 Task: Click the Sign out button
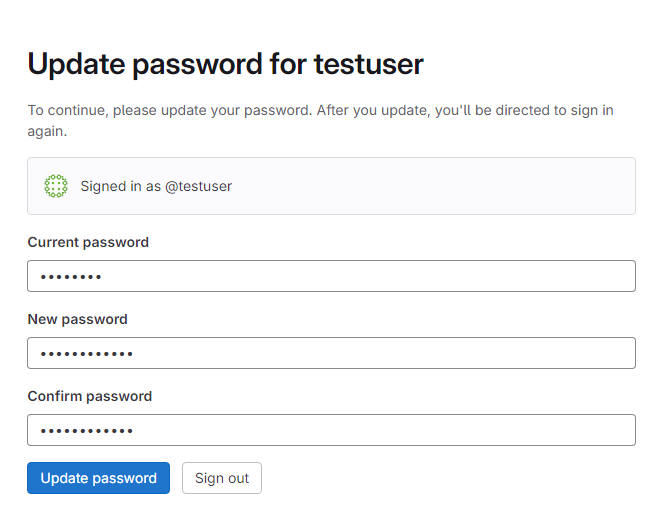tap(222, 478)
